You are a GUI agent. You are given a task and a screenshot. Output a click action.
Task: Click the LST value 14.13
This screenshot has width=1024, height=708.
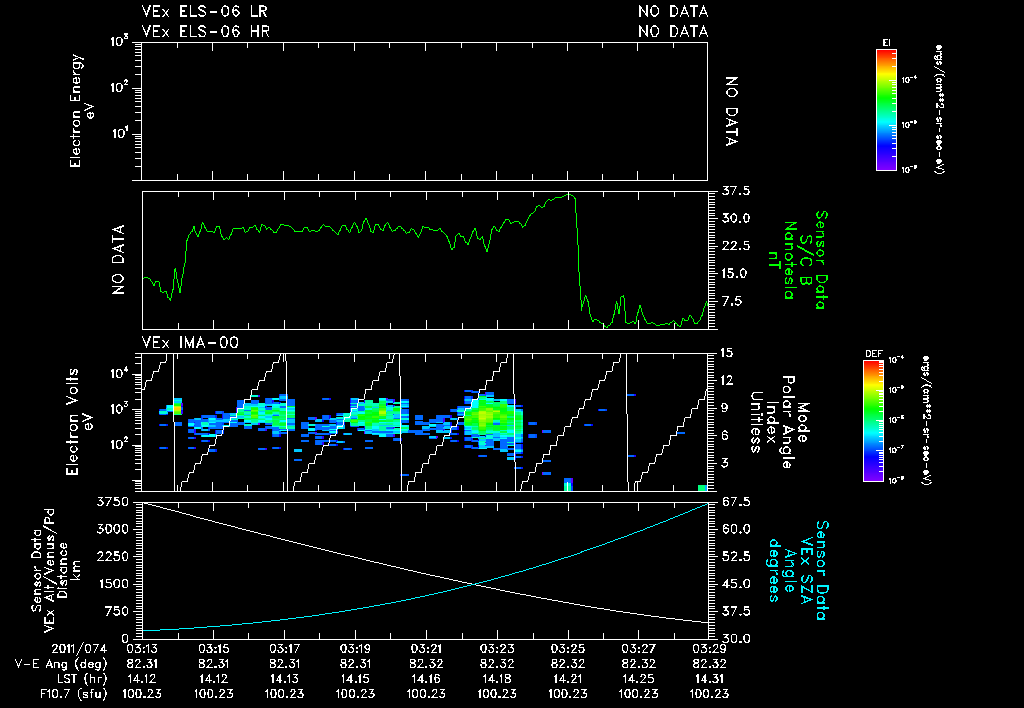[x=284, y=679]
